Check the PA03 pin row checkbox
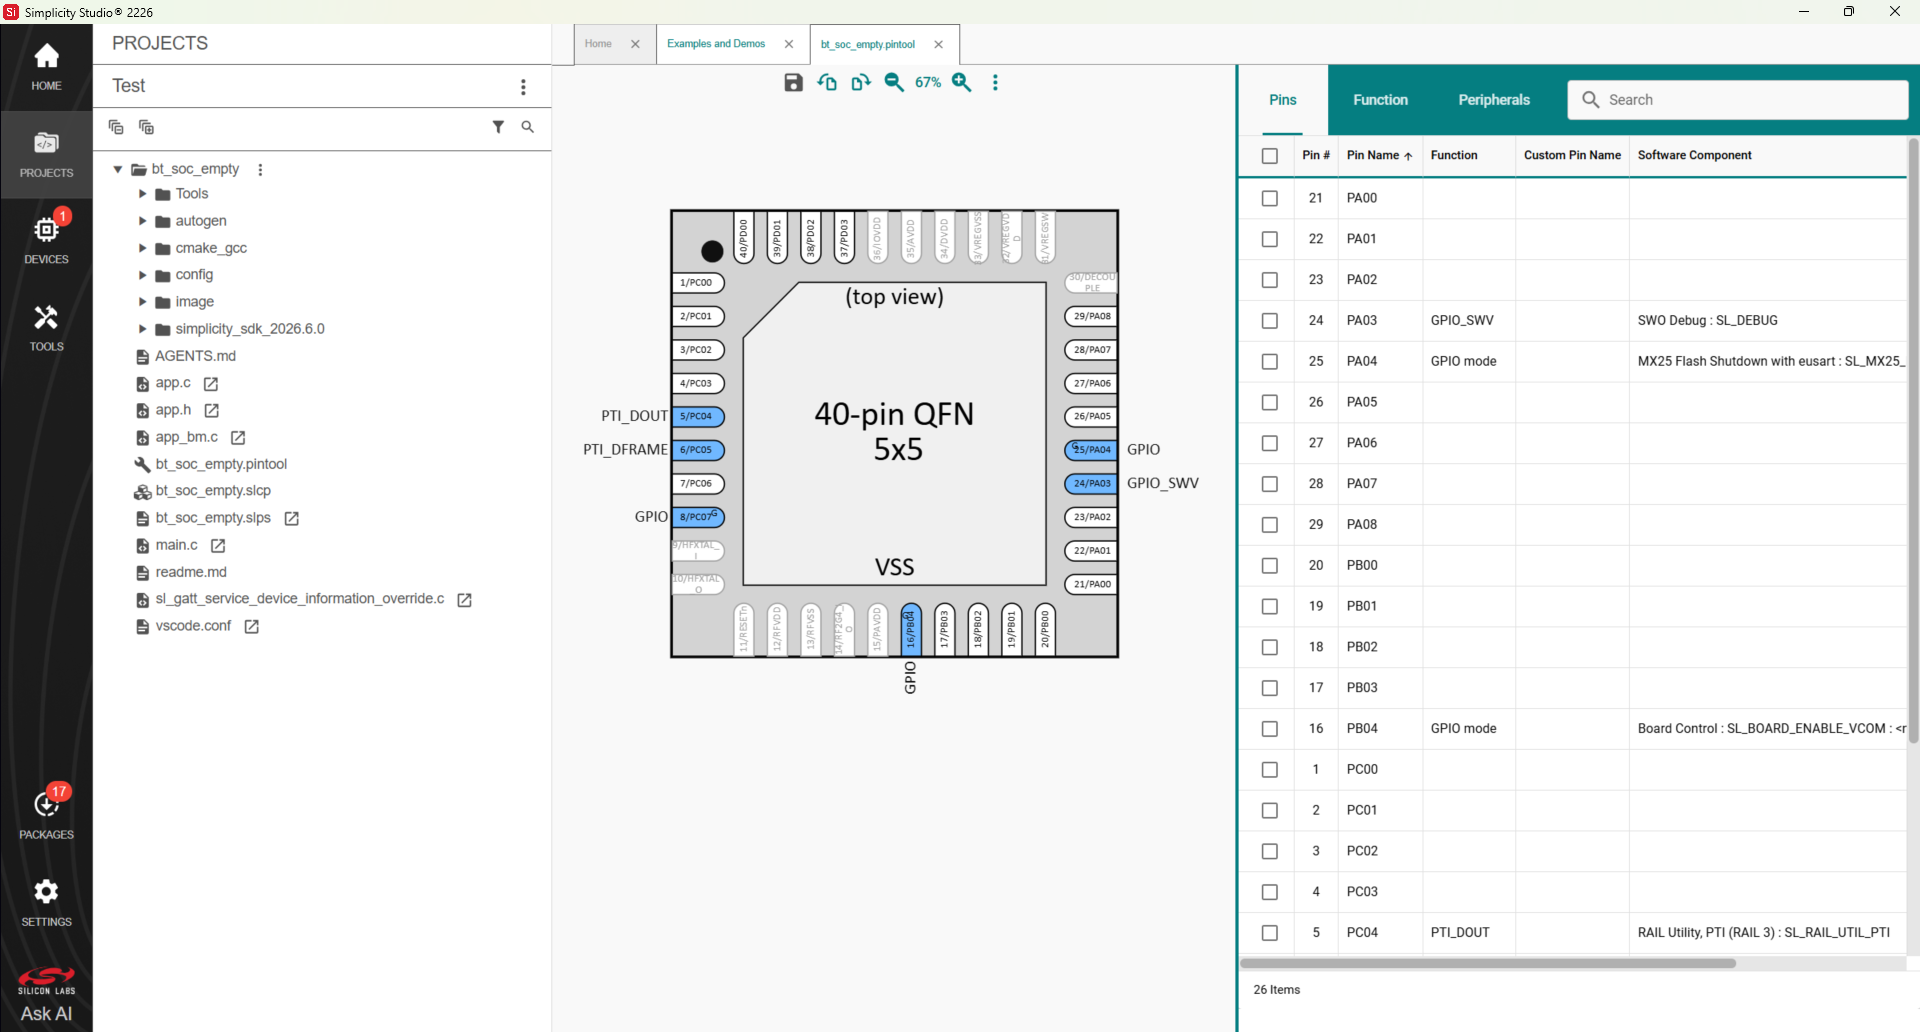1920x1032 pixels. pos(1270,321)
